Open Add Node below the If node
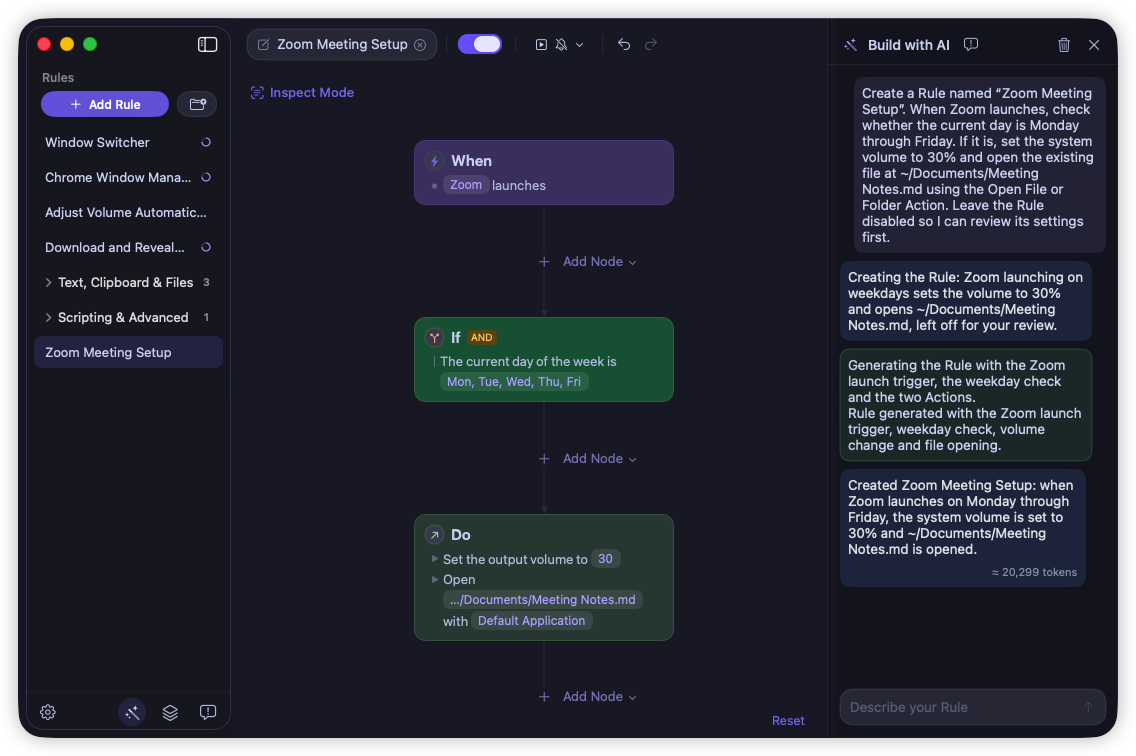 pos(588,459)
